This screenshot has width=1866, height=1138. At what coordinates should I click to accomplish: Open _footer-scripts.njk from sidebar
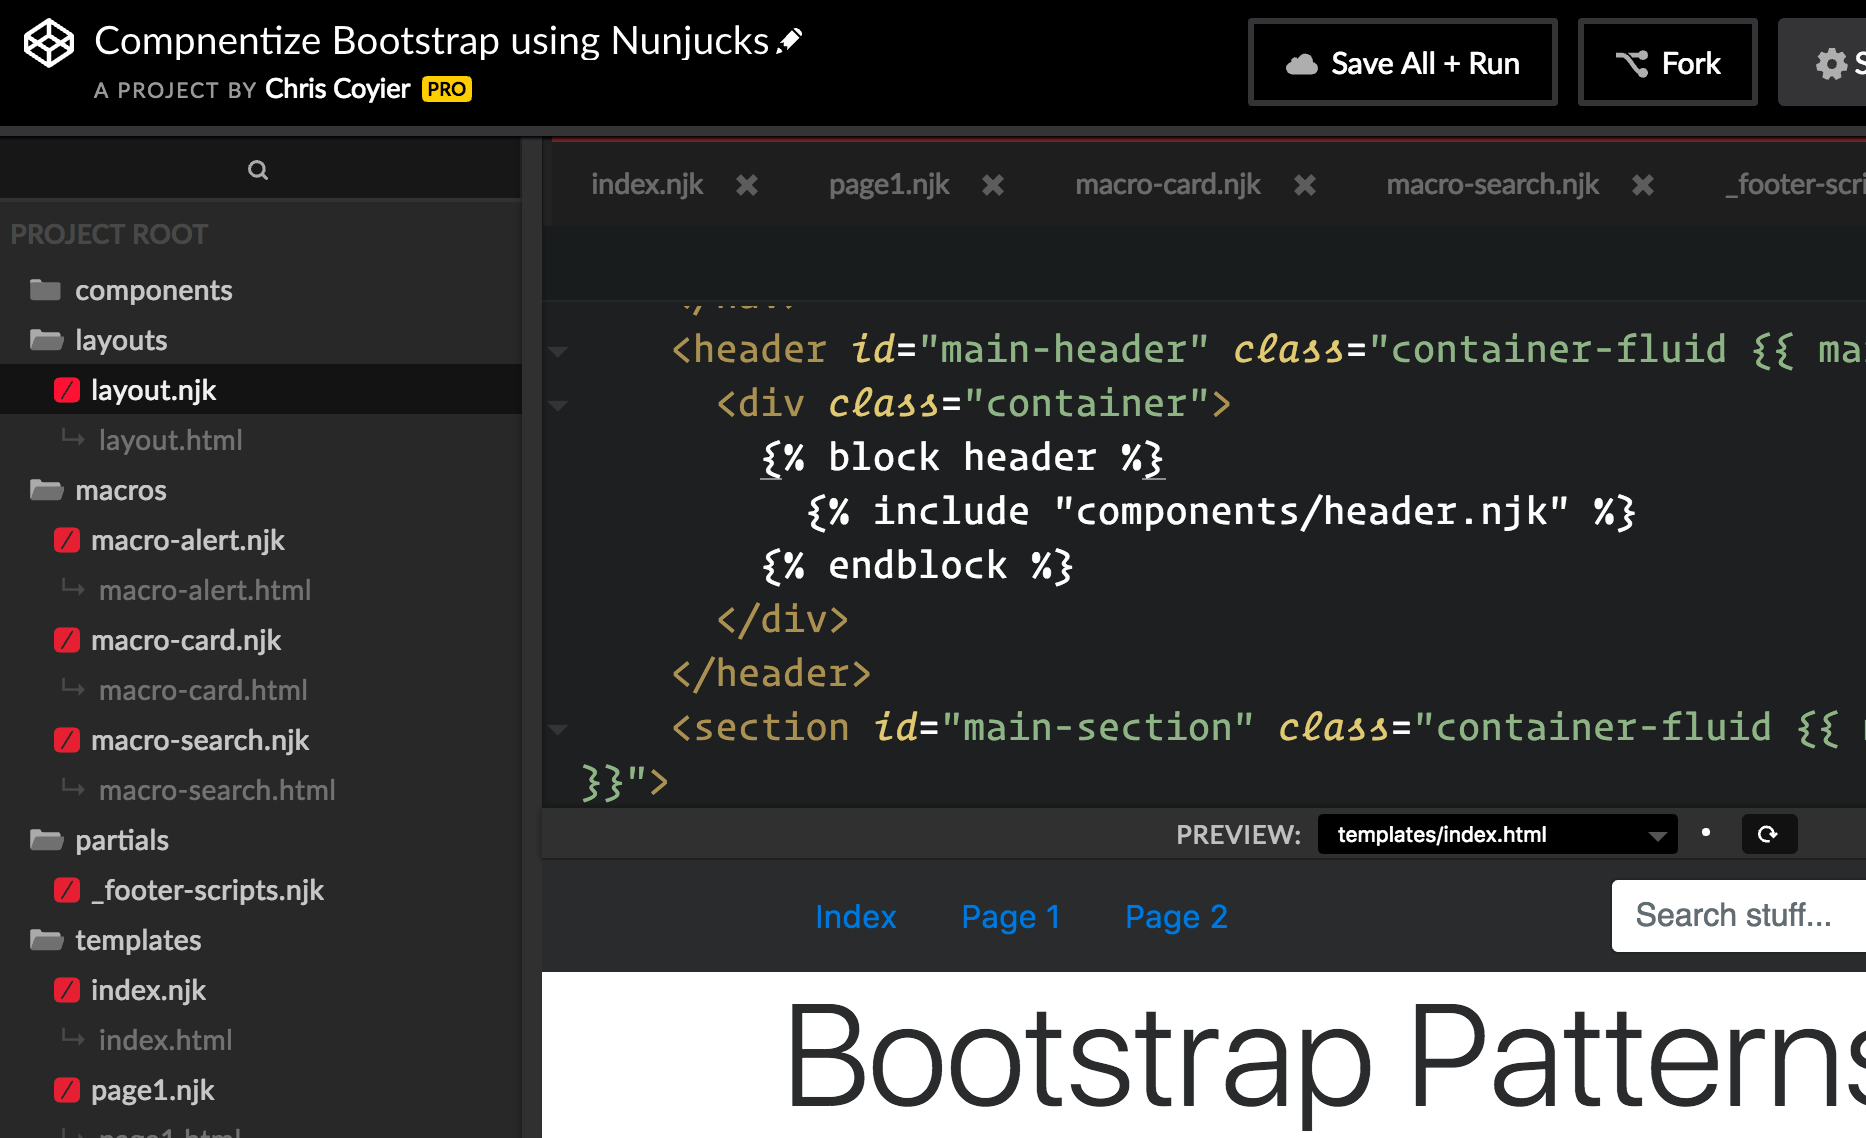(x=207, y=890)
